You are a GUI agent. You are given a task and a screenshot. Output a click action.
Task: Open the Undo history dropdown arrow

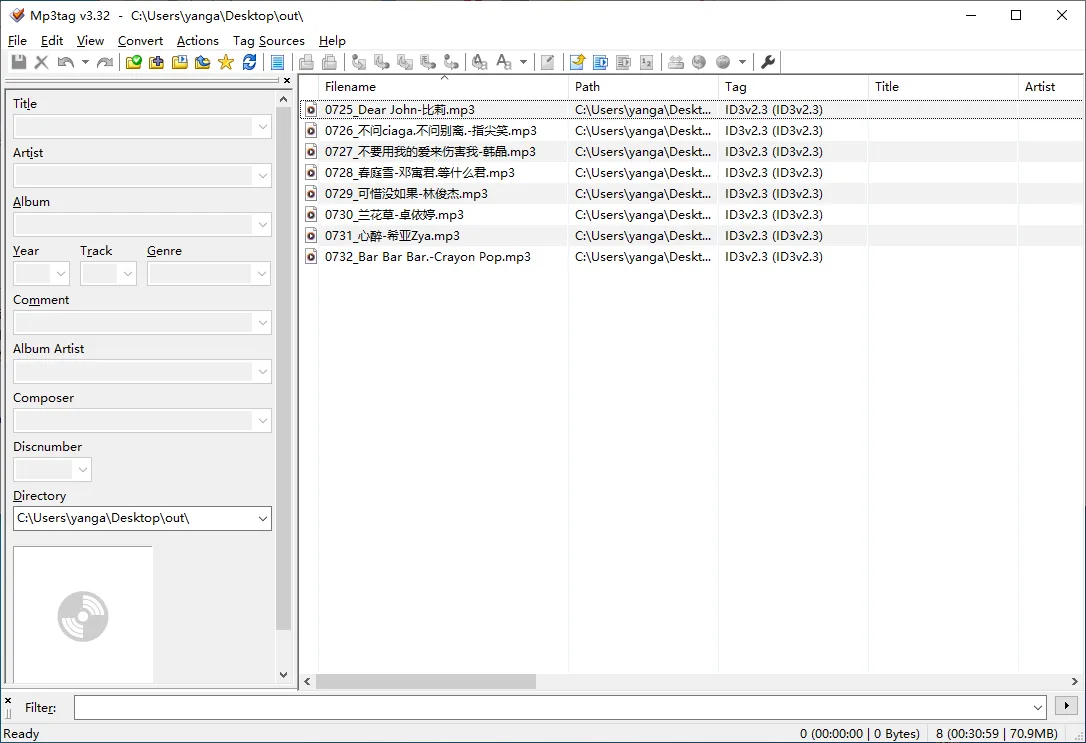point(85,62)
